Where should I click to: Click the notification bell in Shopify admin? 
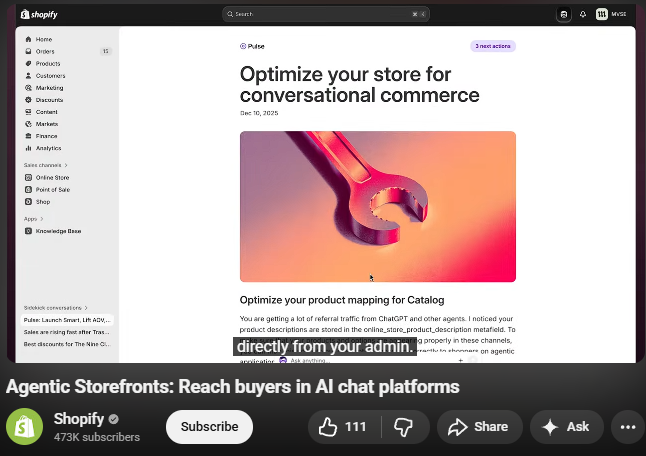pos(583,14)
